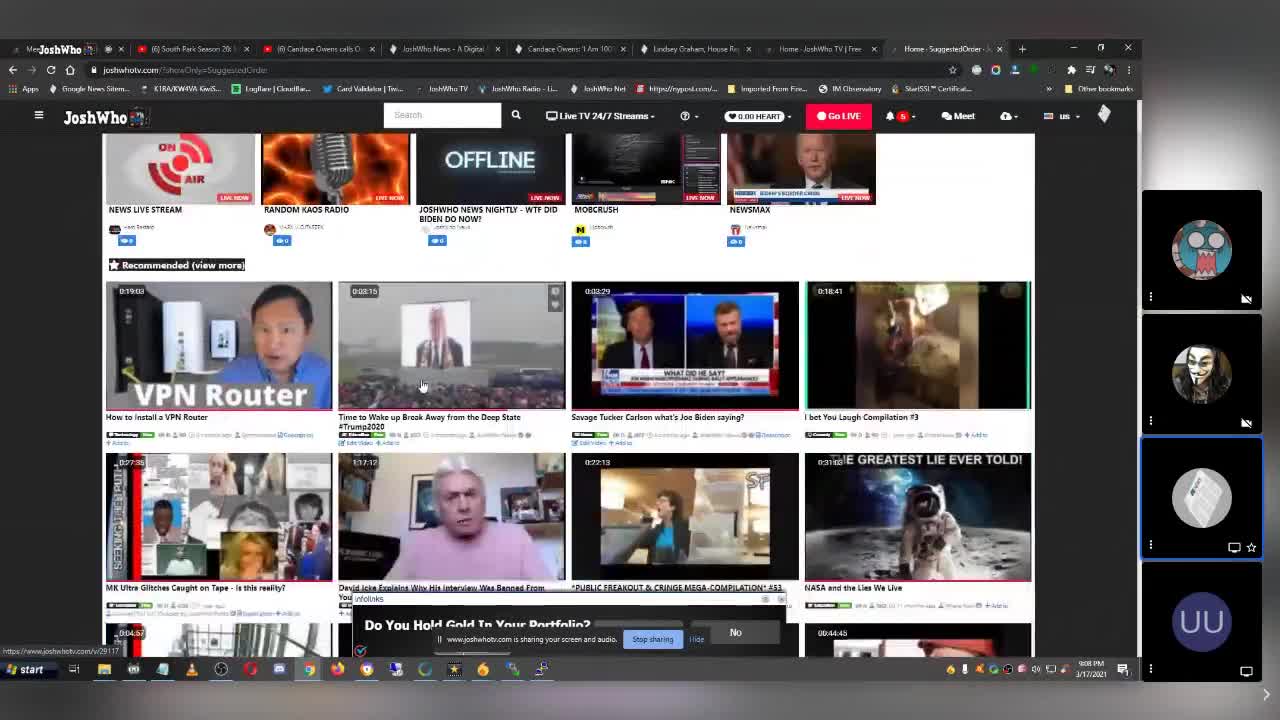
Task: Click the side panel next arrow
Action: [x=1265, y=695]
